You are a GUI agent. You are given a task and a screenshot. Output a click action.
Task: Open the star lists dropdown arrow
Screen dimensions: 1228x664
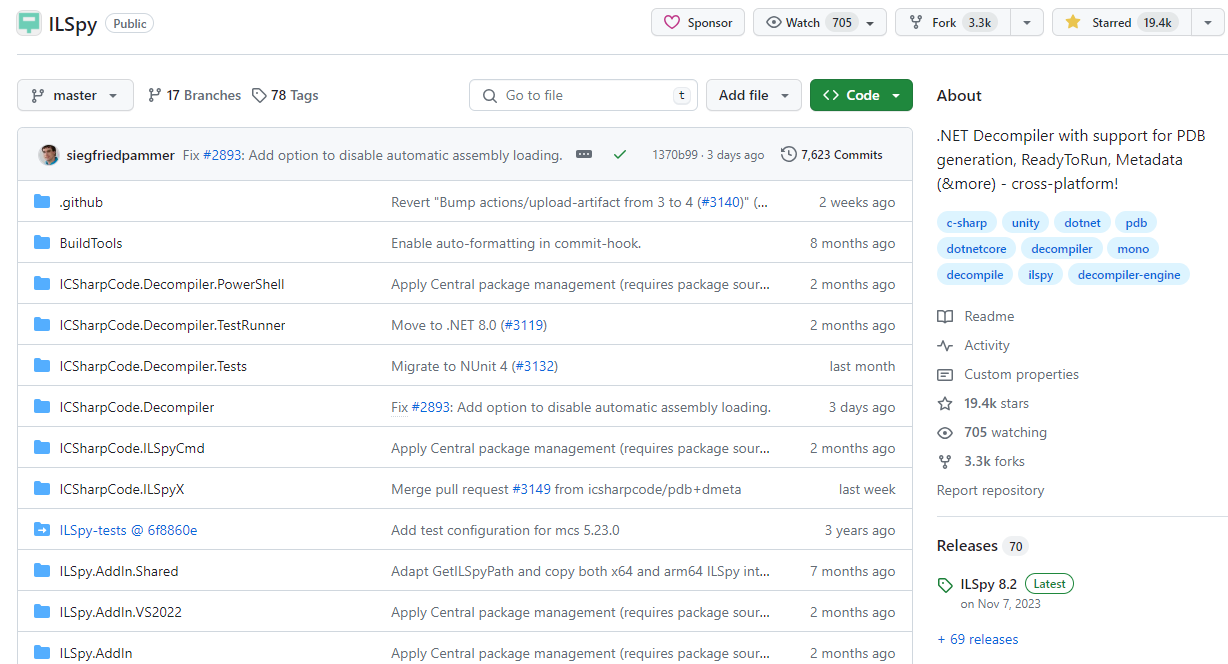(x=1207, y=23)
